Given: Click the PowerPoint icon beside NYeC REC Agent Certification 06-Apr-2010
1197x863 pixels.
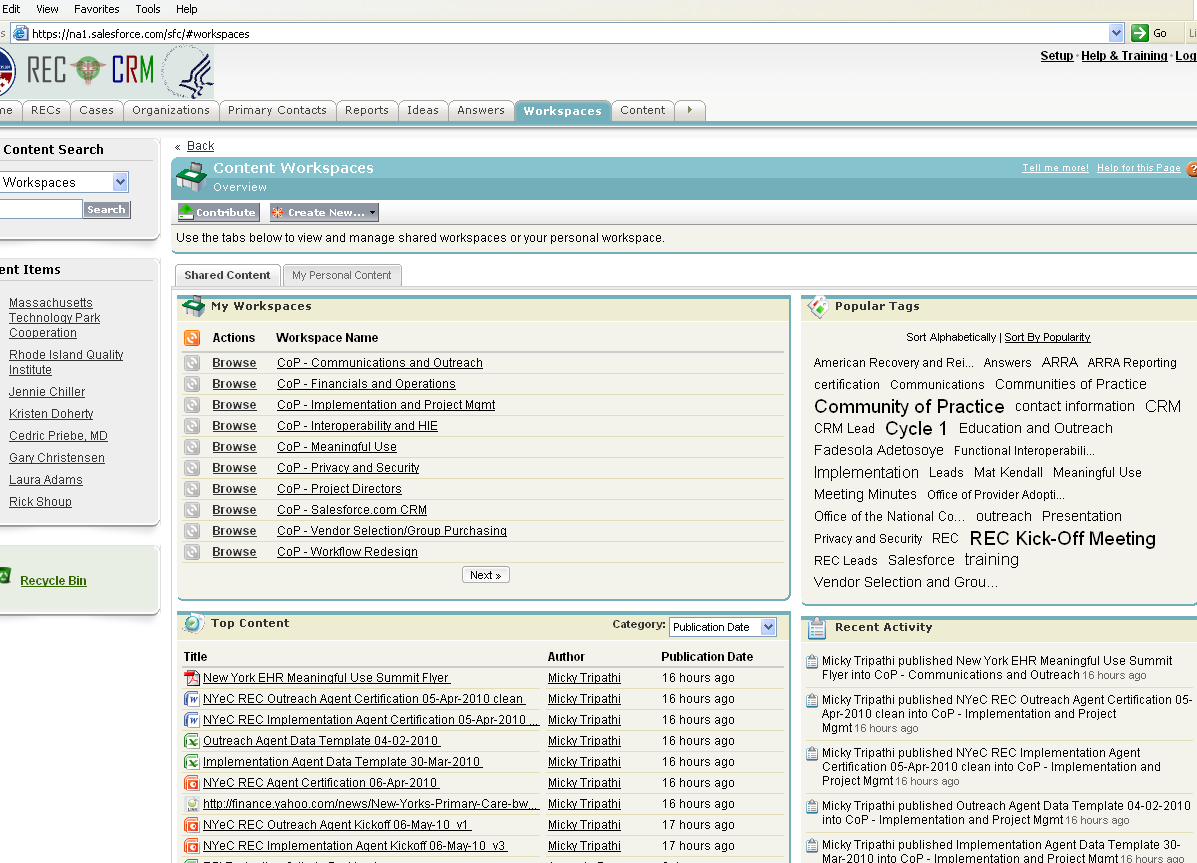Looking at the screenshot, I should tap(192, 783).
